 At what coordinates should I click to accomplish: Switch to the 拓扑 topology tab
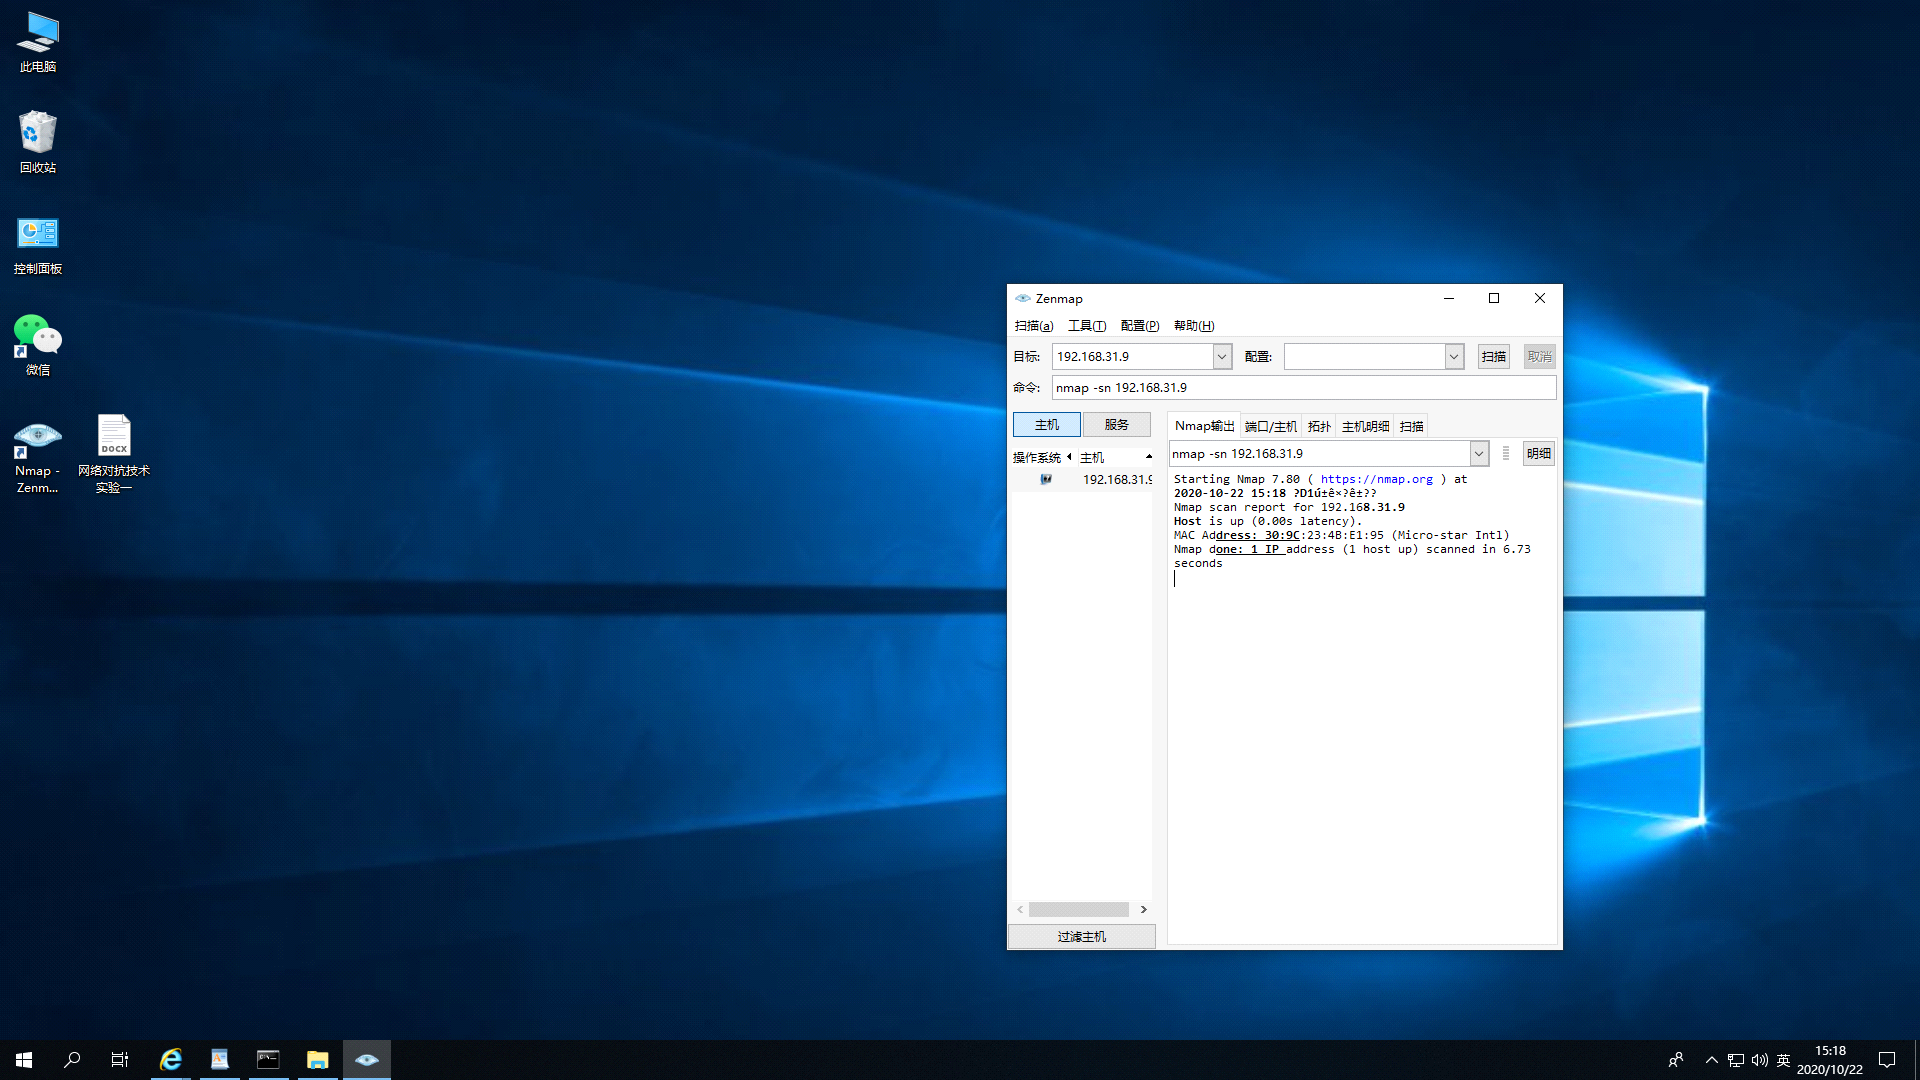(x=1319, y=427)
